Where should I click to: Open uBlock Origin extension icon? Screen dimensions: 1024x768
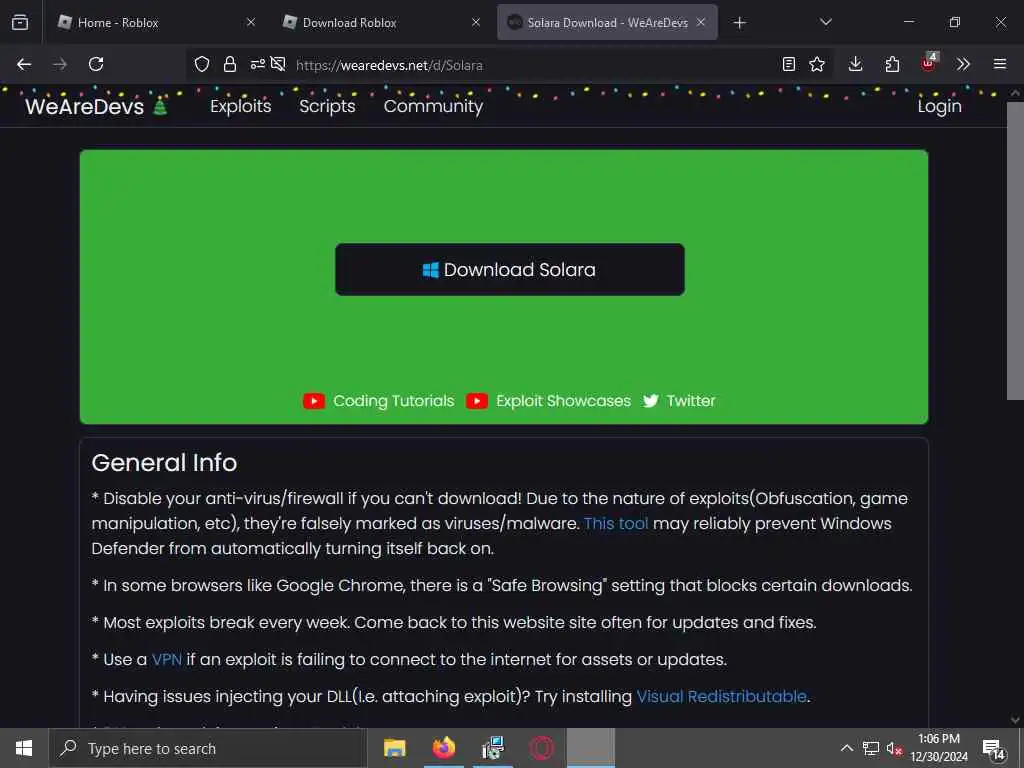click(929, 63)
